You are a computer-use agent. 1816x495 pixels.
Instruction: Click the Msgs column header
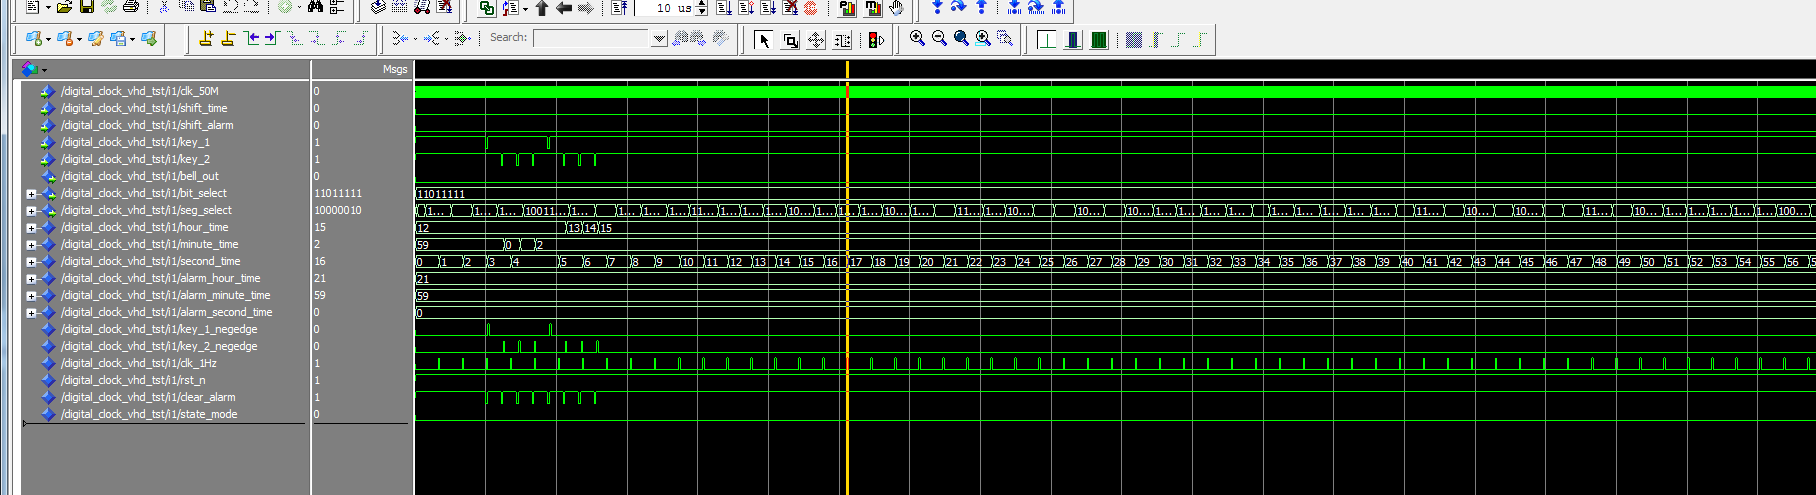(394, 69)
